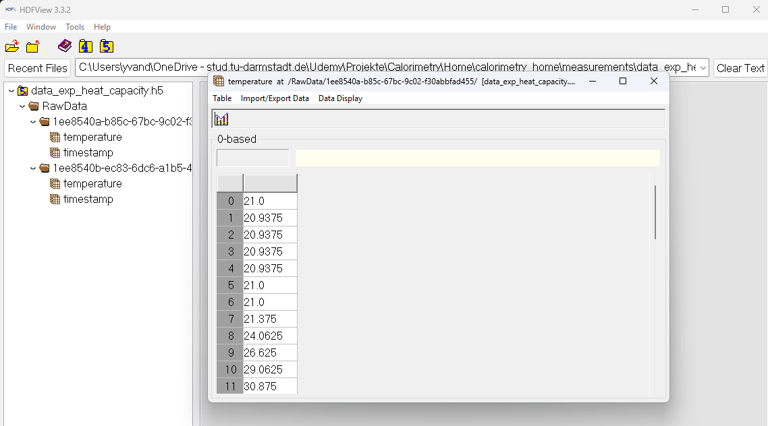
Task: Click cell value 20.9375 in row 4
Action: coord(270,268)
